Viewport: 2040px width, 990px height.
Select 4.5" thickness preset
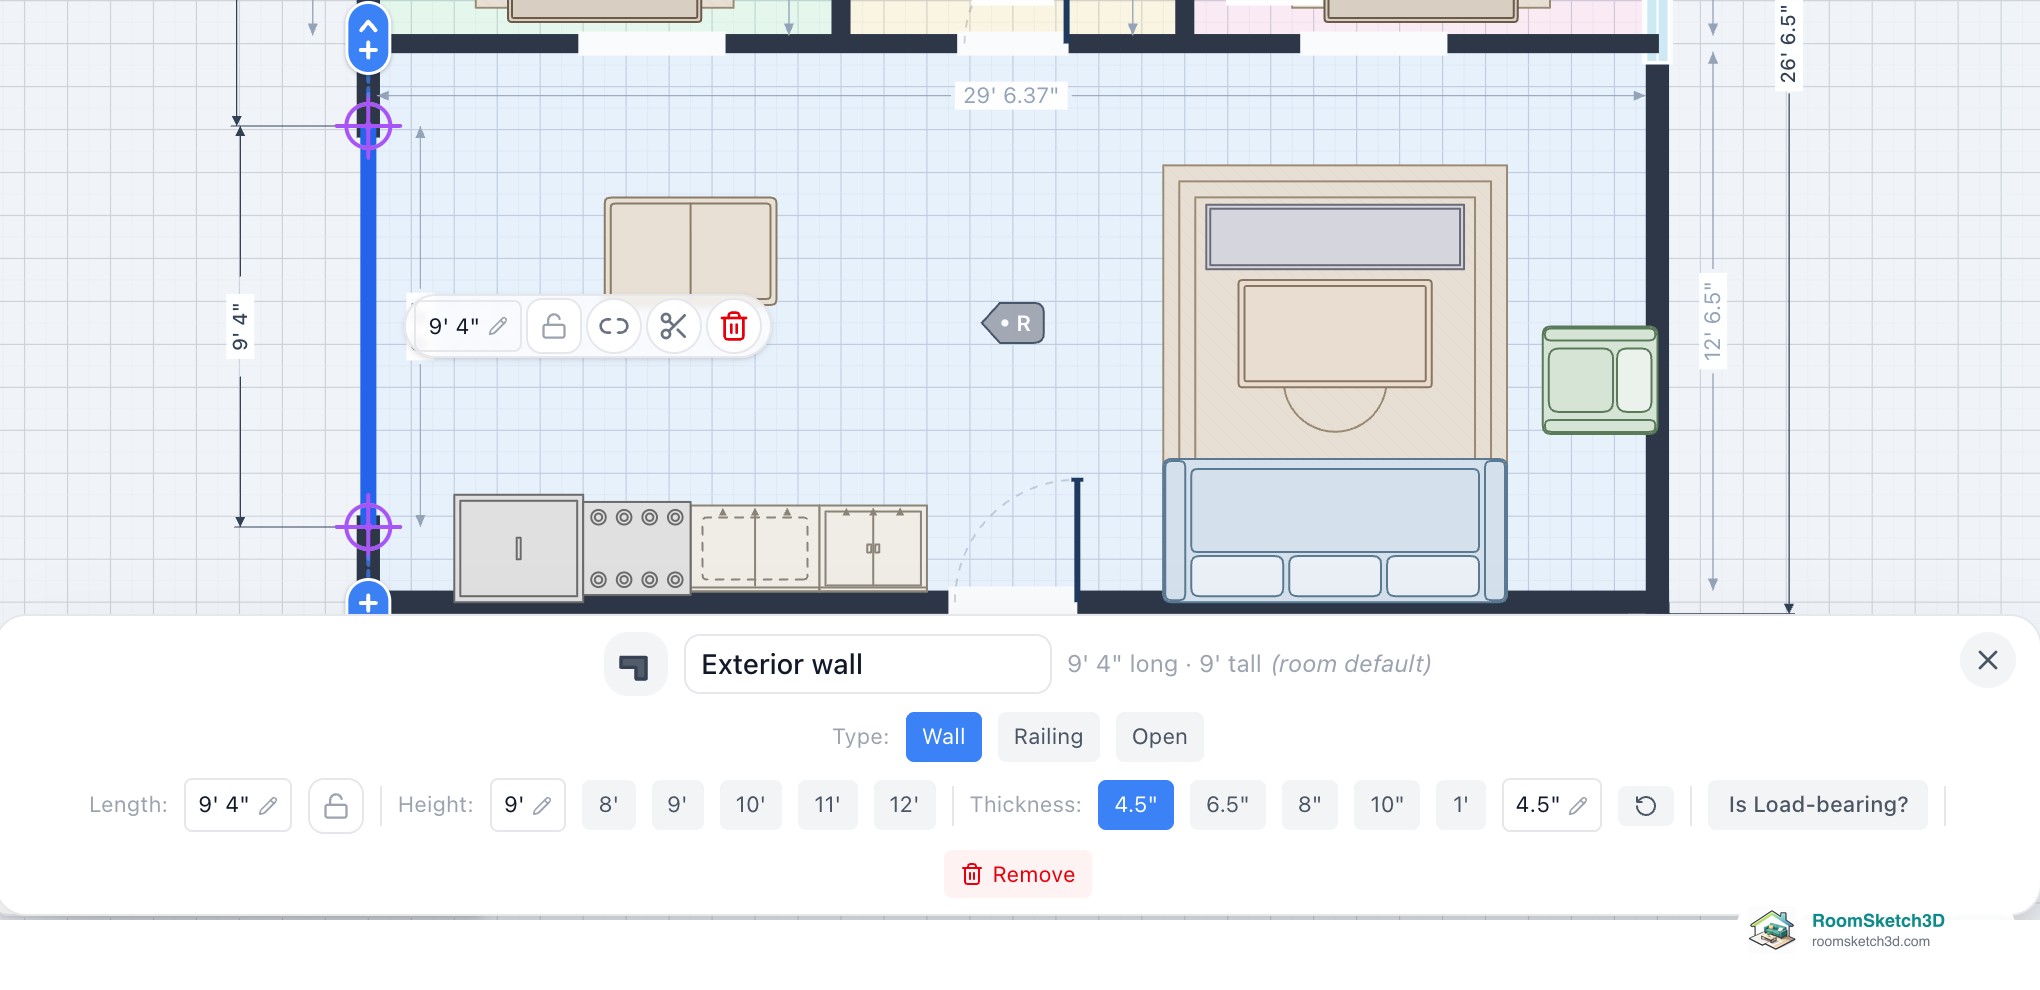(1135, 805)
